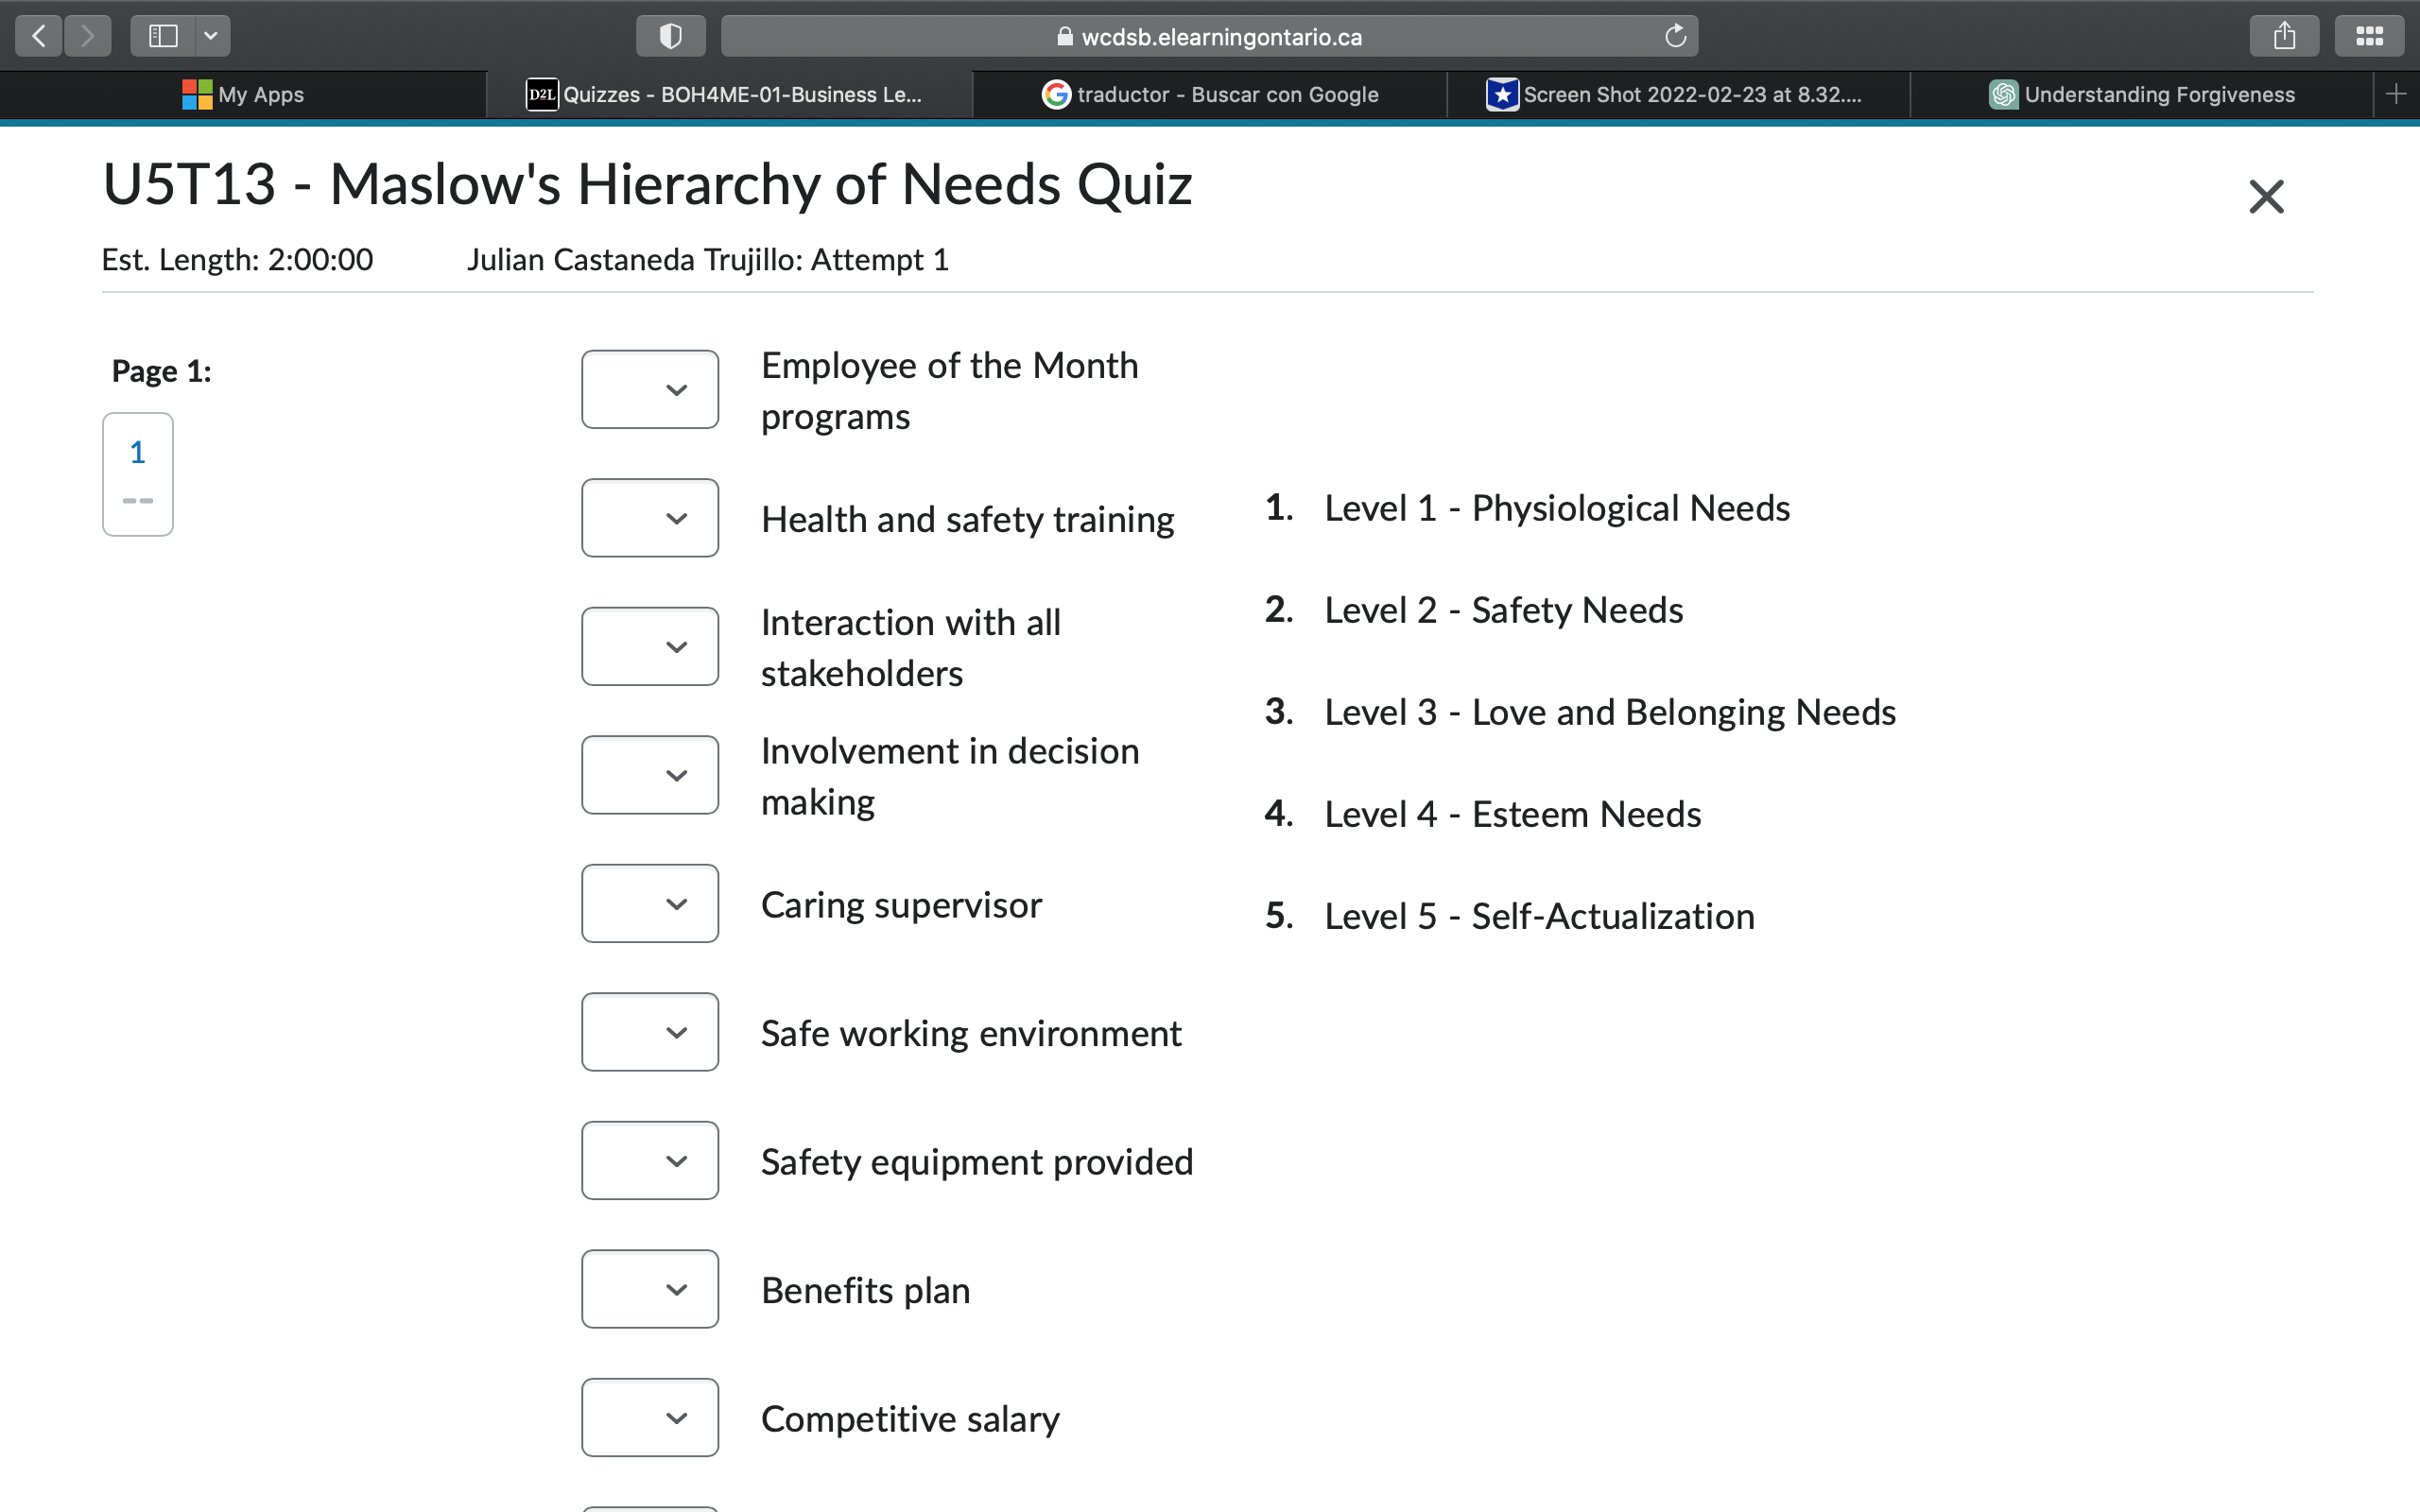2420x1512 pixels.
Task: Reload the page with refresh icon
Action: [1675, 36]
